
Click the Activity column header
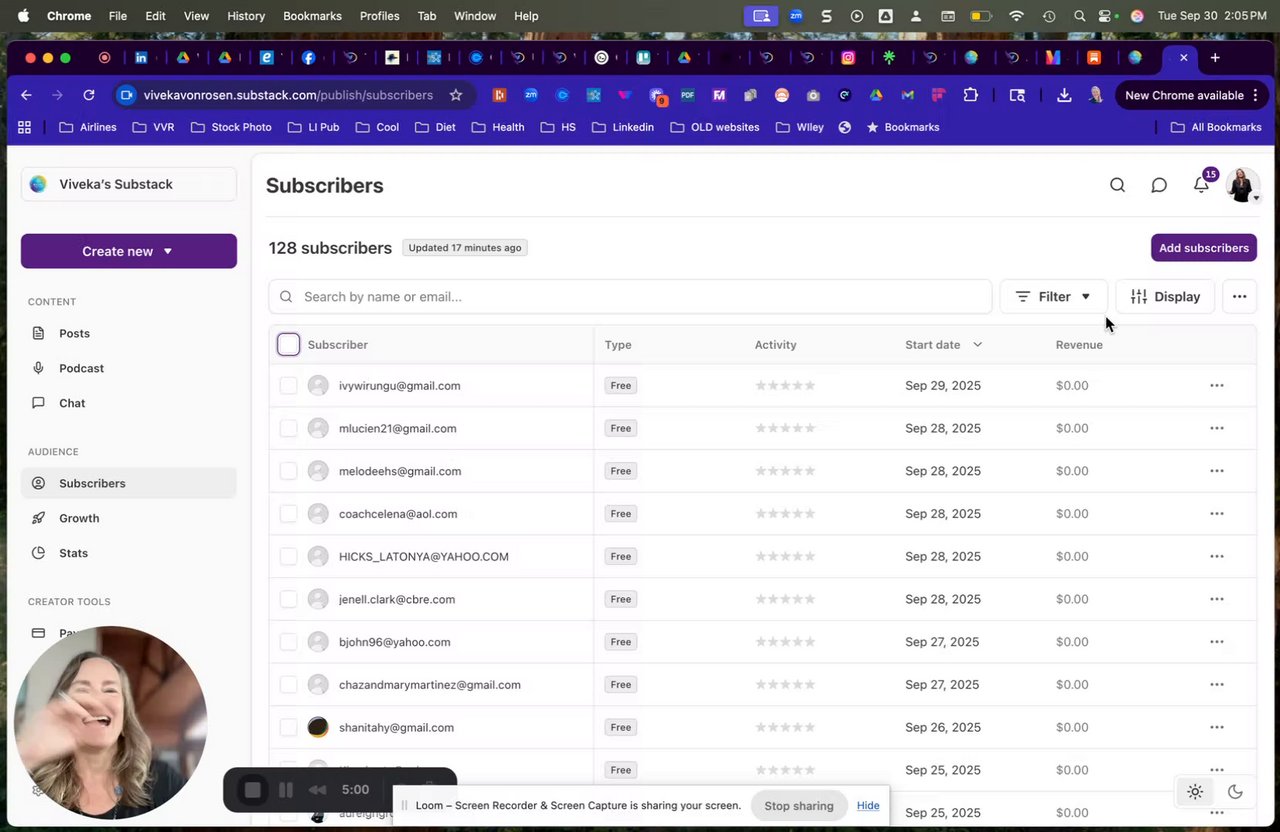coord(776,345)
